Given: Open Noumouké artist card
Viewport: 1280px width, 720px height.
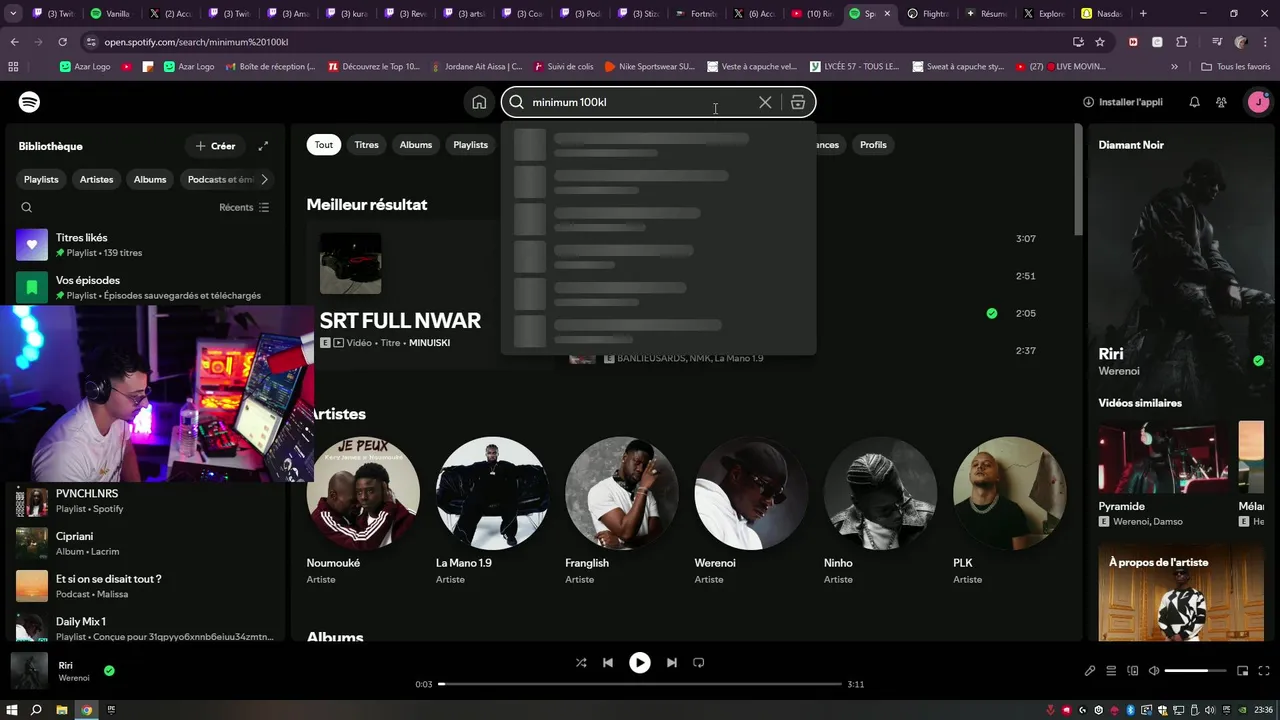Looking at the screenshot, I should pos(363,512).
